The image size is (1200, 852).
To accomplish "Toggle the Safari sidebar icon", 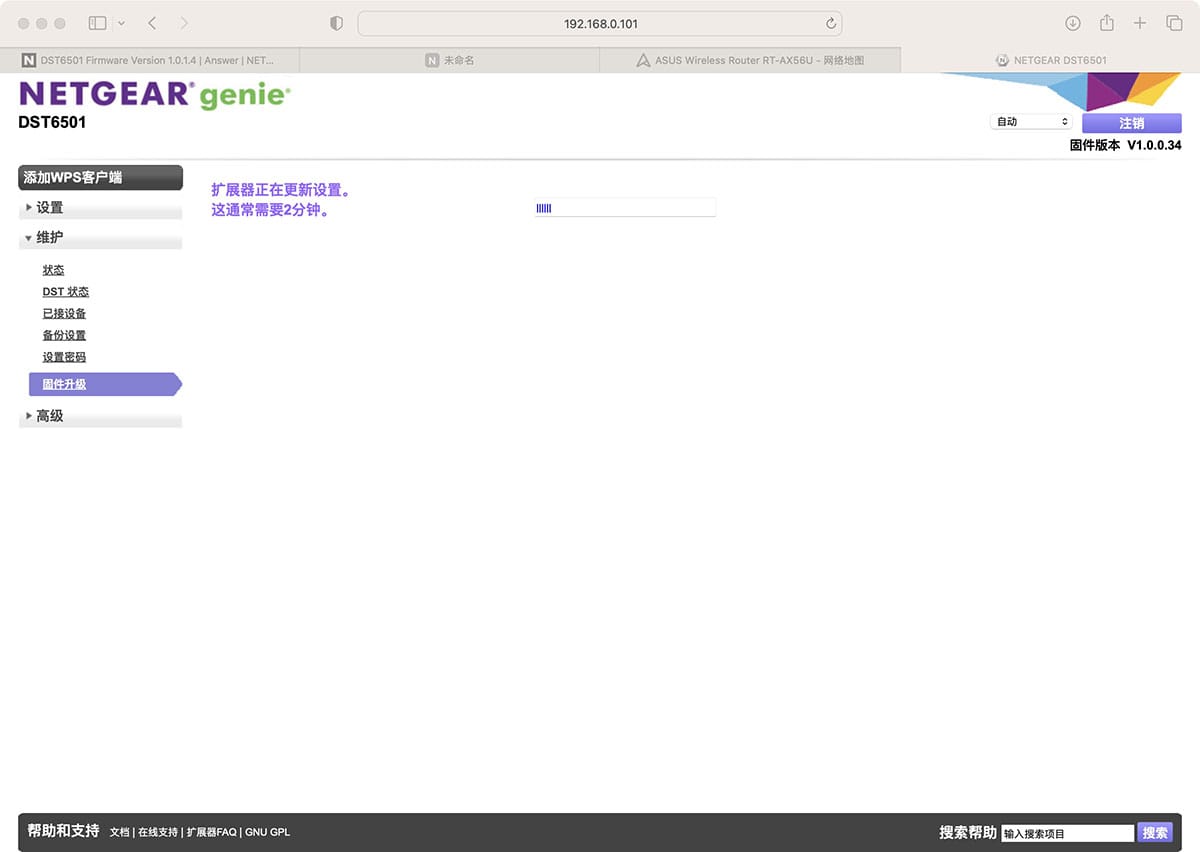I will pyautogui.click(x=97, y=23).
